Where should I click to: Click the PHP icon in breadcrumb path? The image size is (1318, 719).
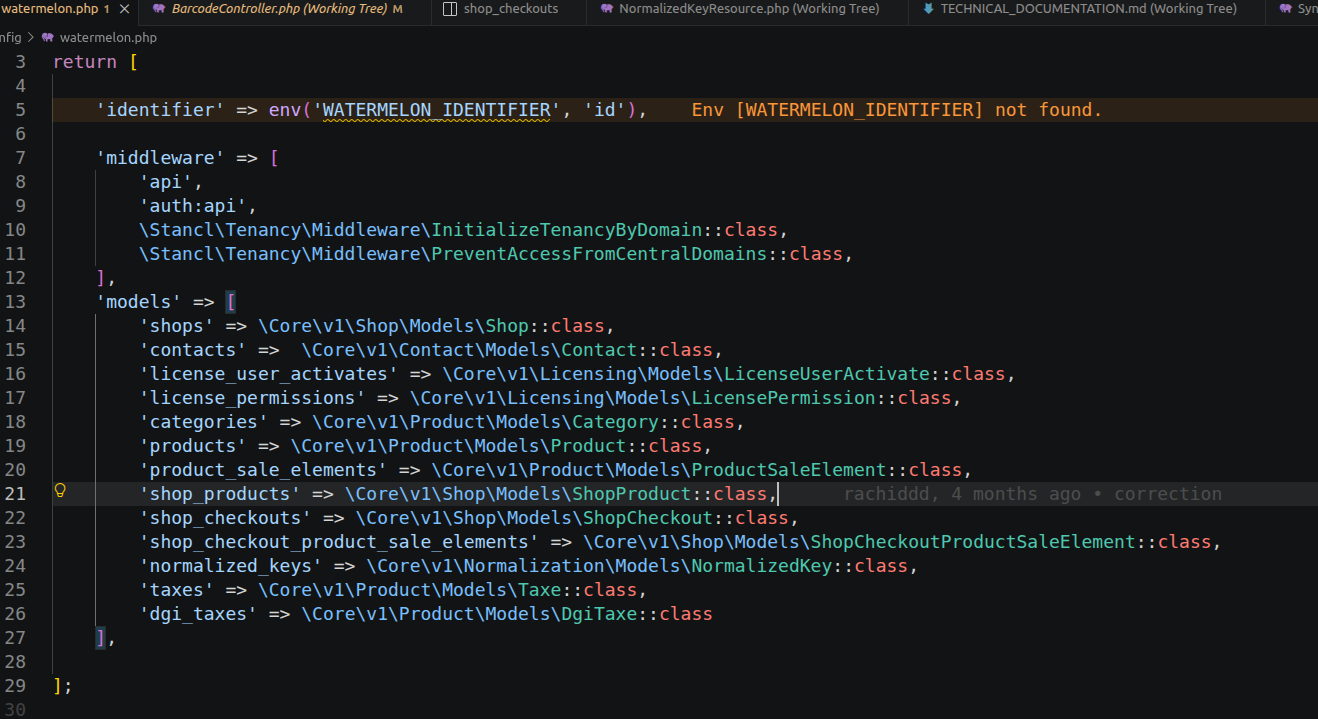[x=47, y=37]
